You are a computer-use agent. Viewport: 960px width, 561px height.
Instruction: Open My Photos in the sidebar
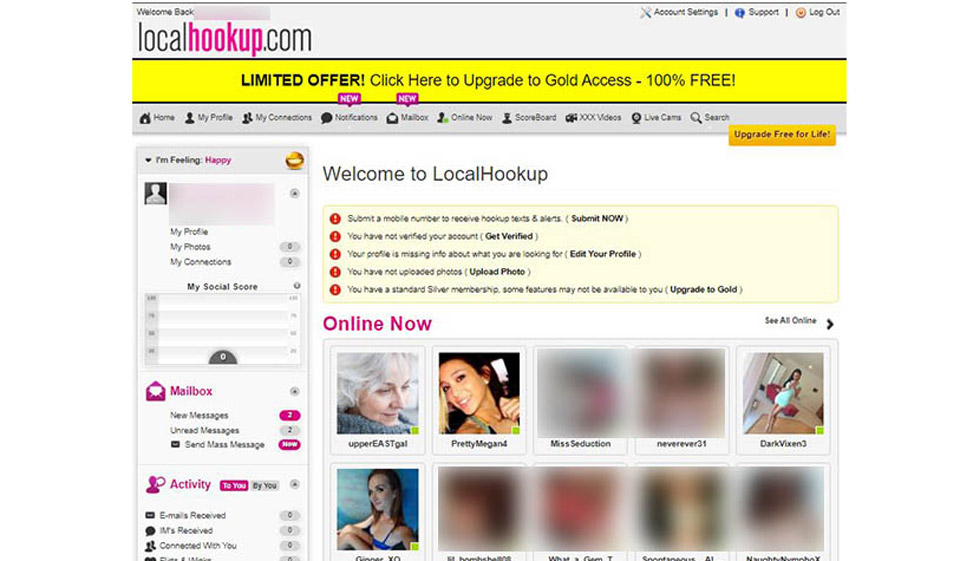tap(190, 247)
